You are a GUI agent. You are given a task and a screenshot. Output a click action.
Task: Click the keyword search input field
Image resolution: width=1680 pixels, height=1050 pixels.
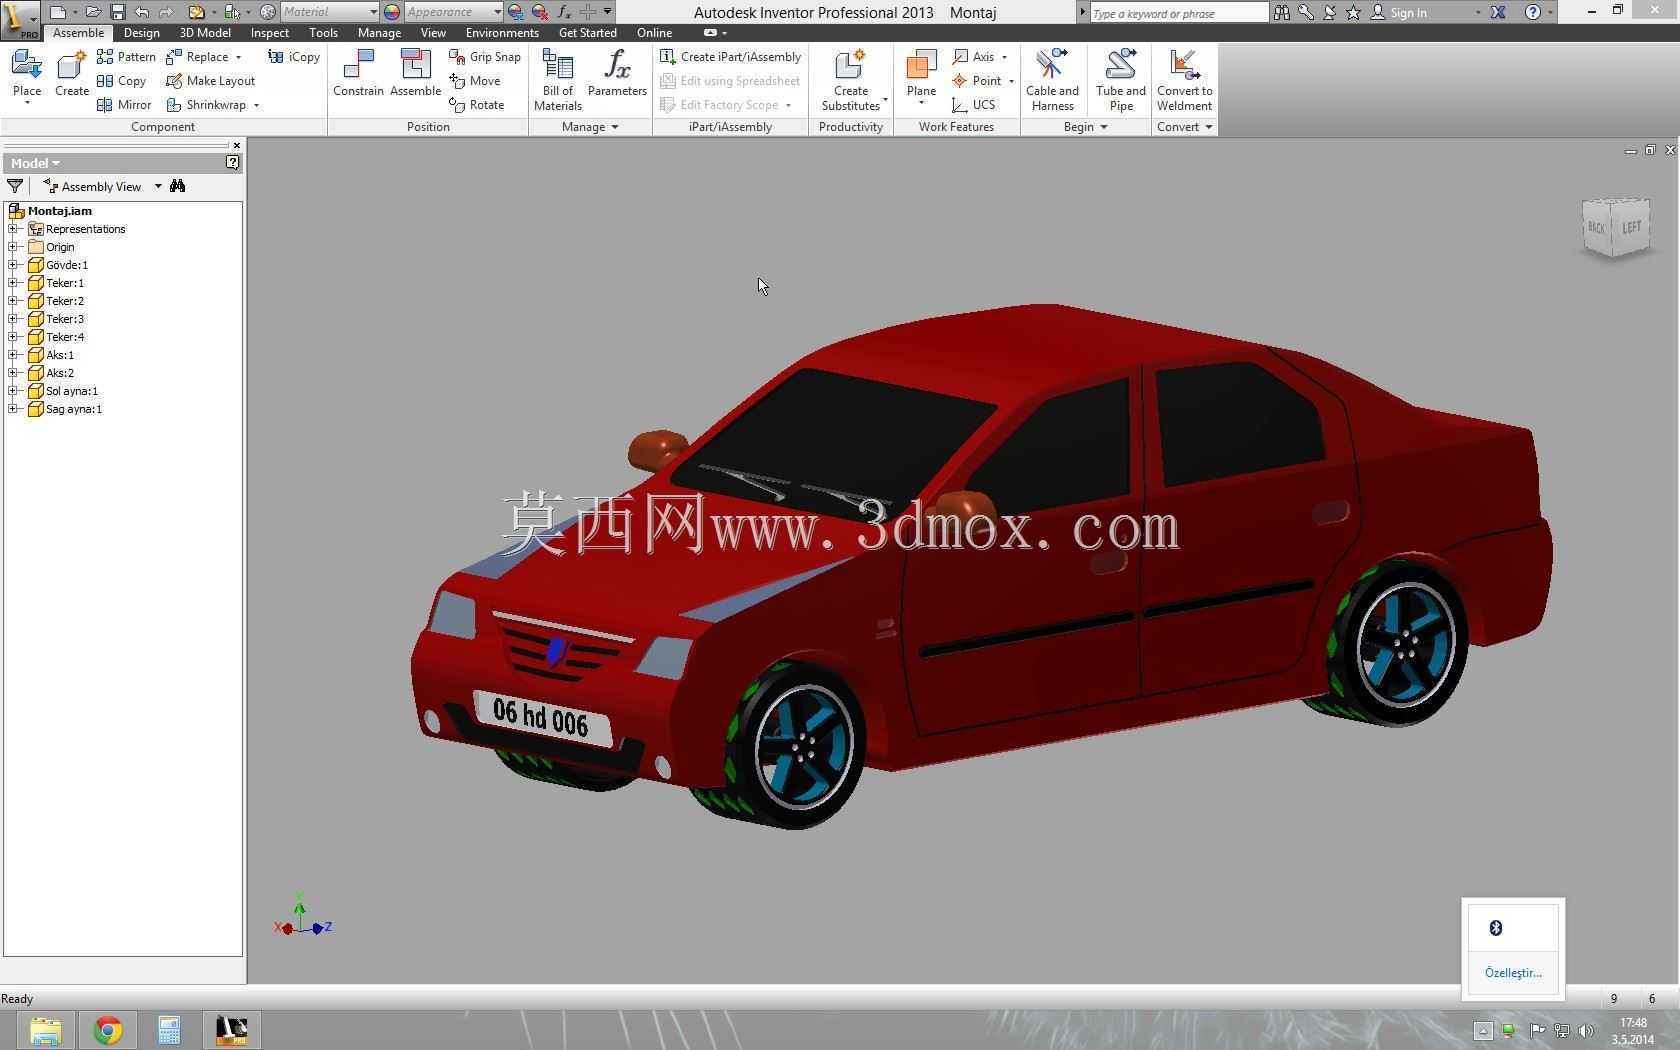point(1178,12)
